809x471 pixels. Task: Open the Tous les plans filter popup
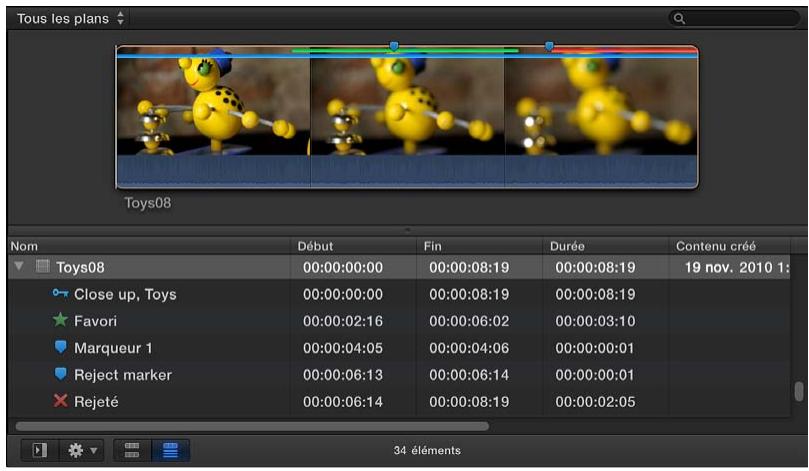71,19
